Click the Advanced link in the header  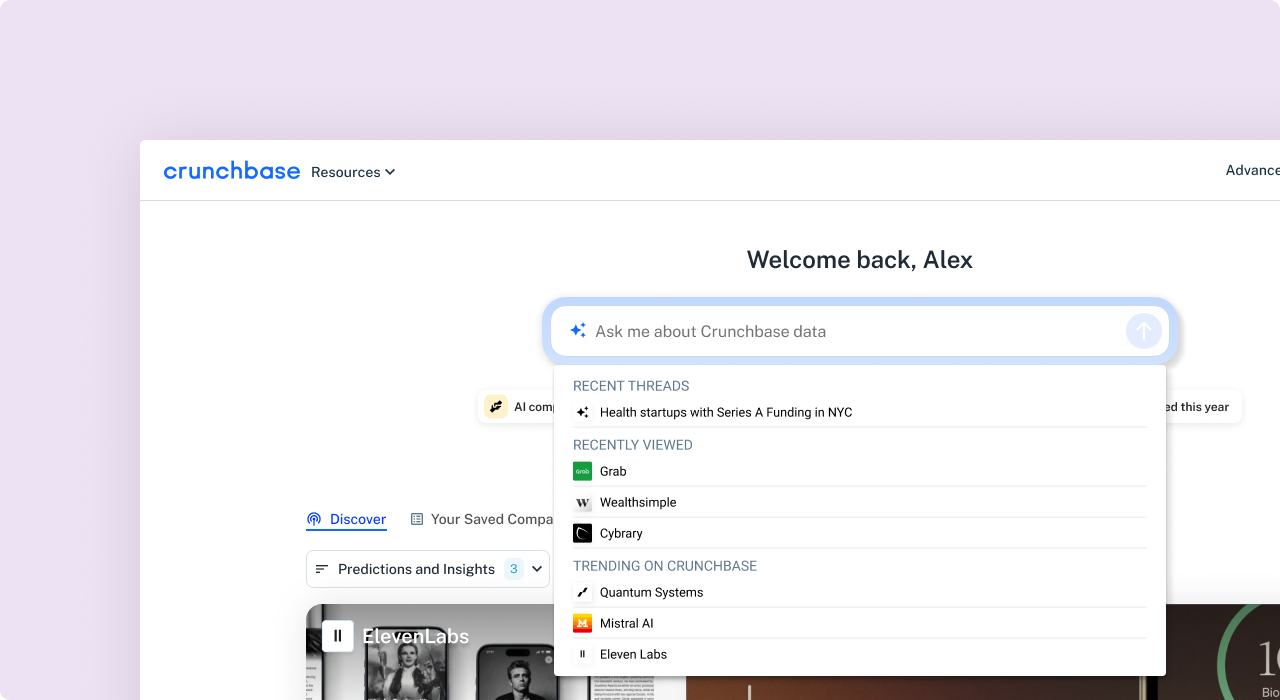tap(1252, 170)
